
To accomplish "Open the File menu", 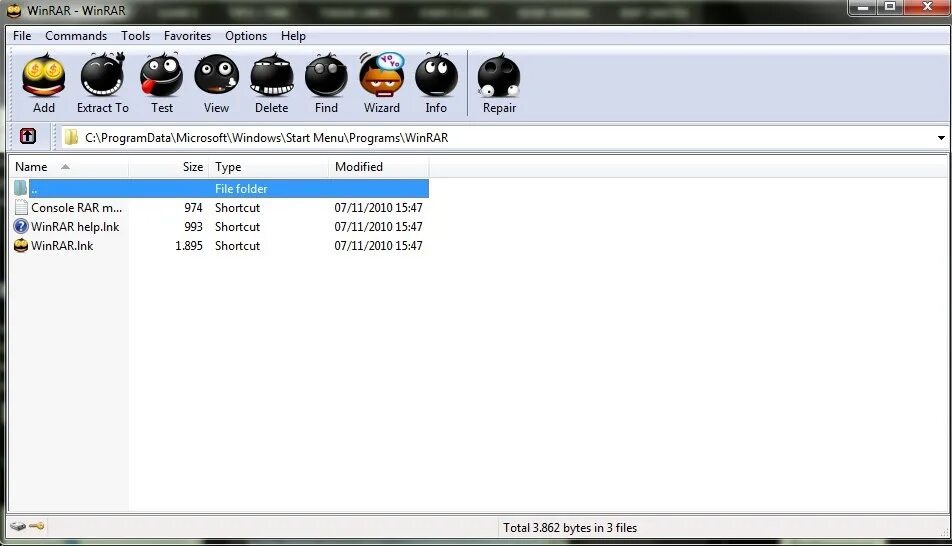I will pos(22,36).
